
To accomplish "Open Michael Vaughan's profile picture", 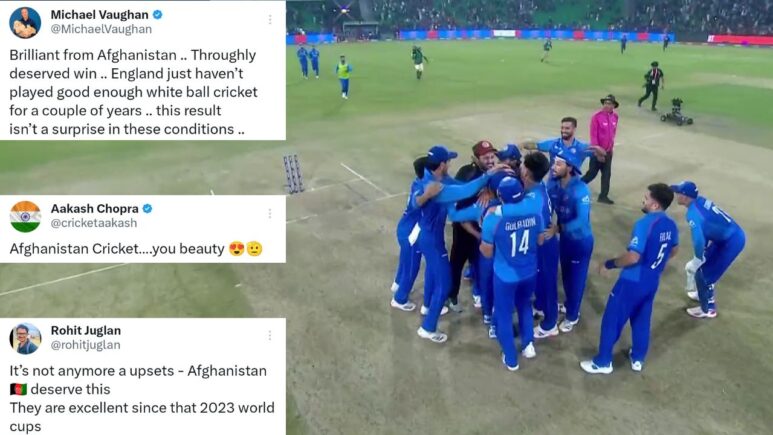I will [25, 23].
